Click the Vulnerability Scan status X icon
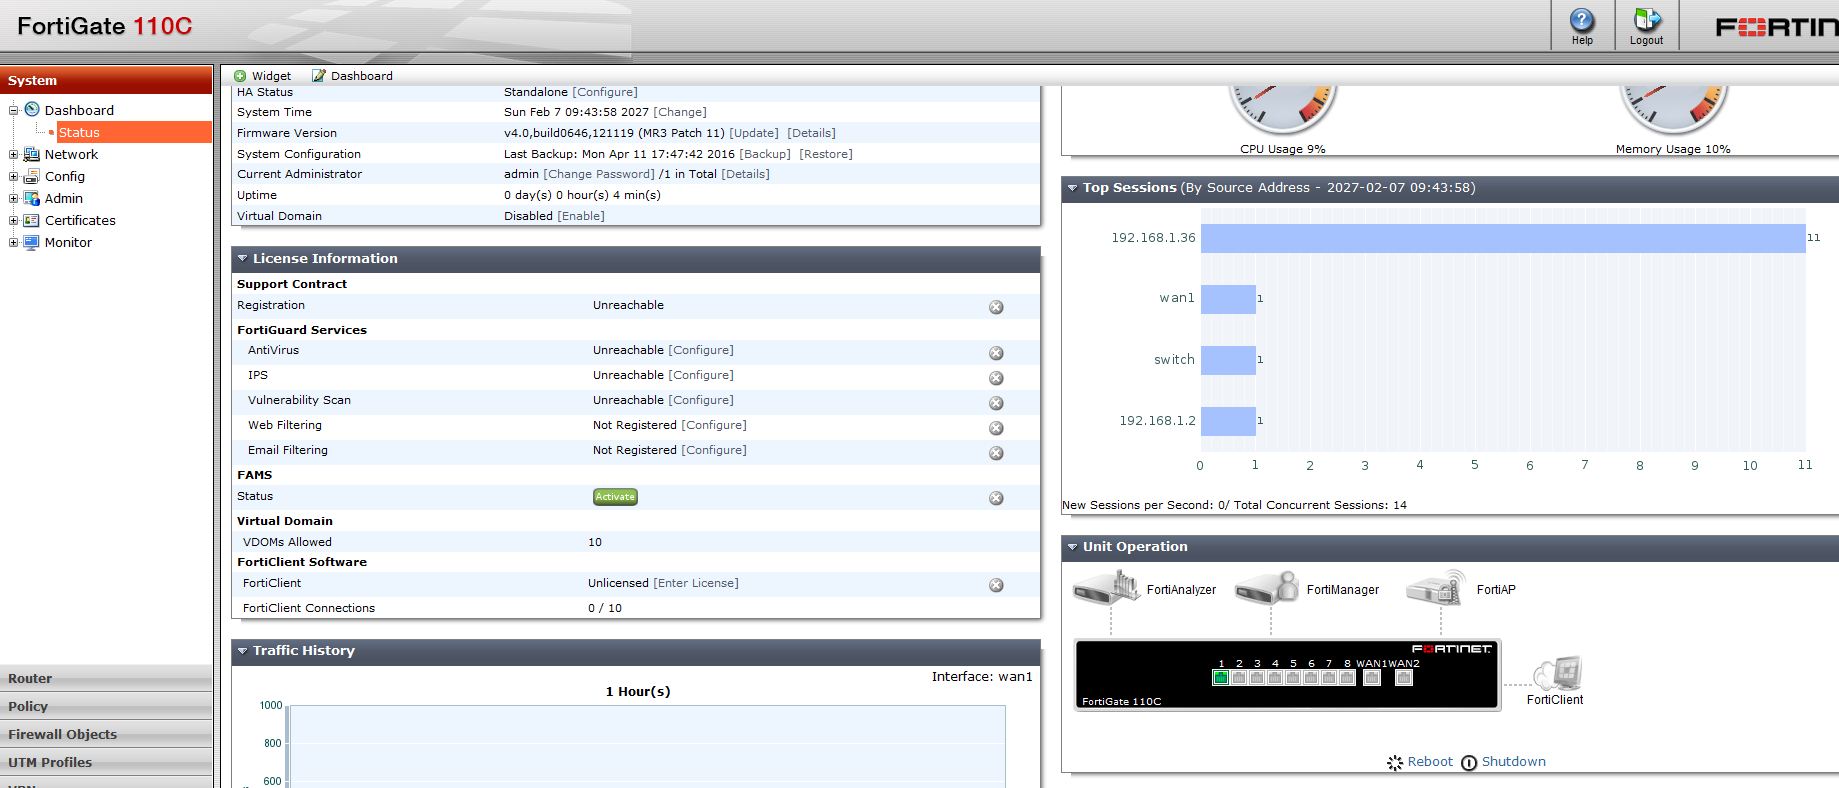Screen dimensions: 1839x788 click(996, 403)
